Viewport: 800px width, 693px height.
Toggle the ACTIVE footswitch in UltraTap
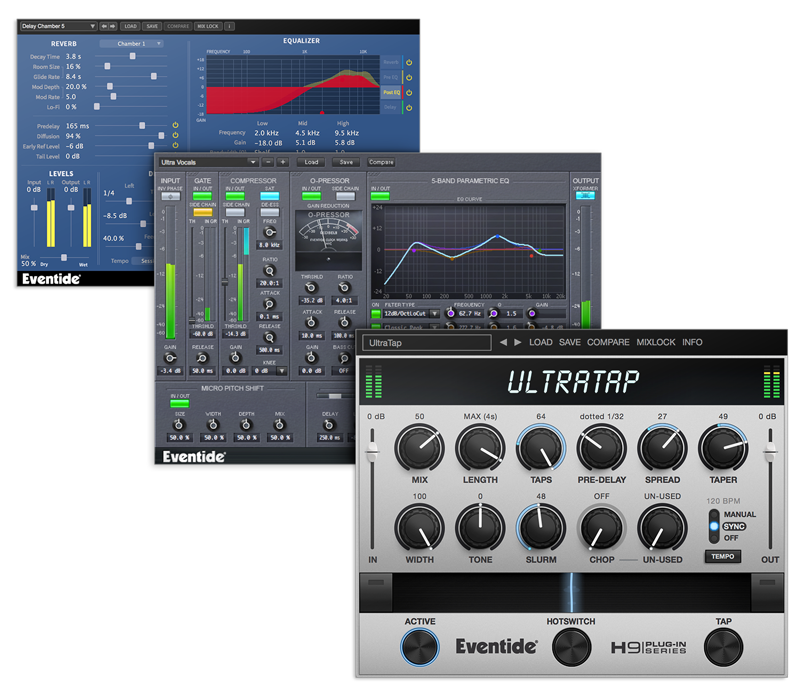pyautogui.click(x=420, y=647)
